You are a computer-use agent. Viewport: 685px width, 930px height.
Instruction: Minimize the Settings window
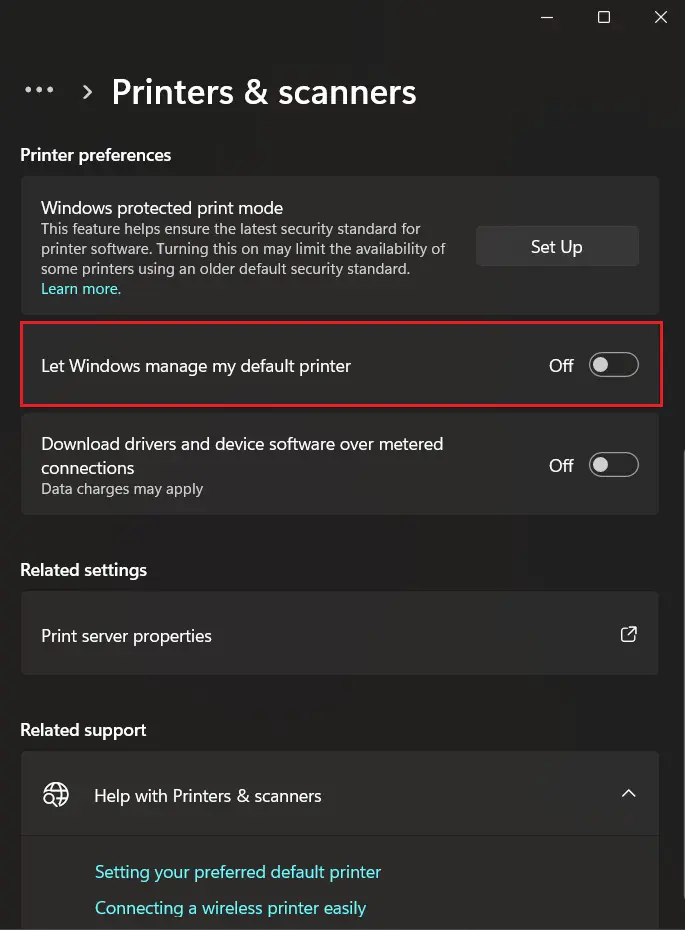tap(546, 17)
